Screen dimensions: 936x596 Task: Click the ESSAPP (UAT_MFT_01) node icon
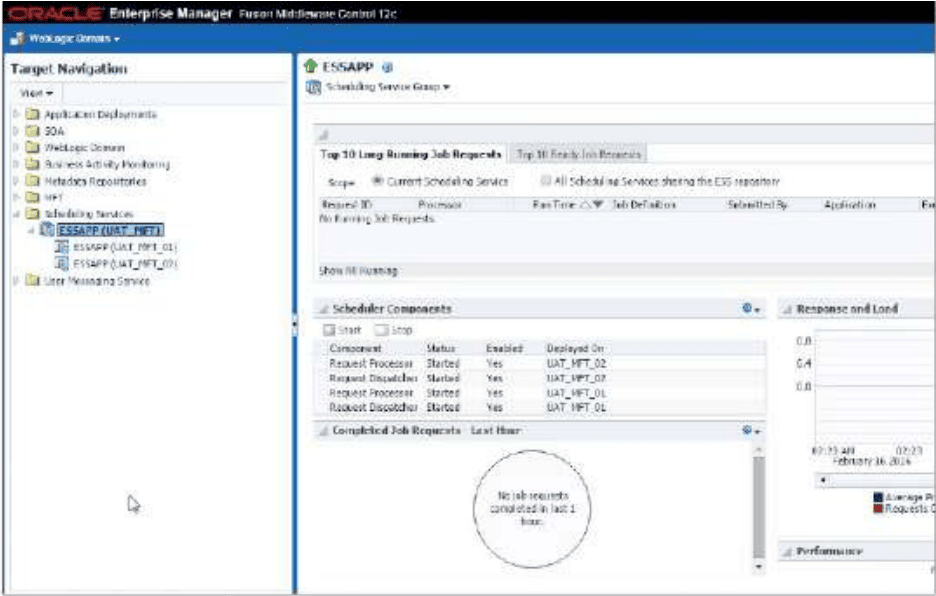point(61,247)
